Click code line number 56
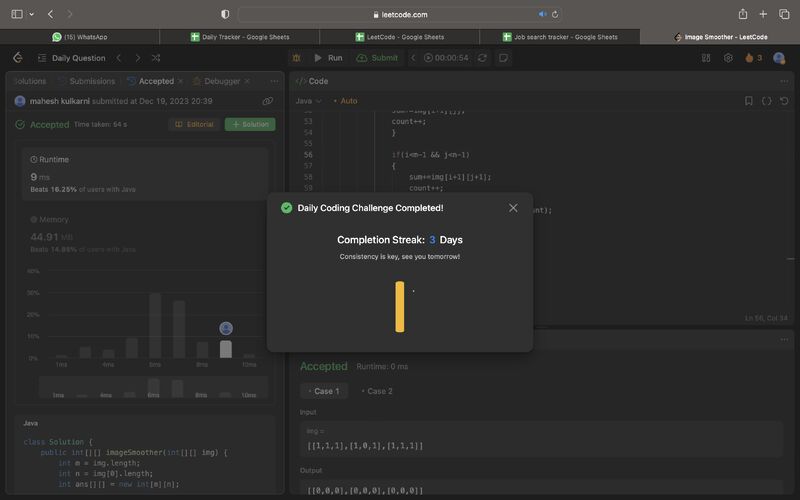Image resolution: width=800 pixels, height=500 pixels. coord(308,155)
